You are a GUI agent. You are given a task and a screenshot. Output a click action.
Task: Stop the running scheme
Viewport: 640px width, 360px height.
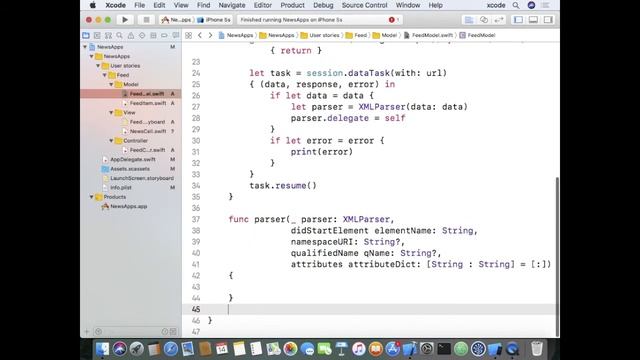point(146,20)
